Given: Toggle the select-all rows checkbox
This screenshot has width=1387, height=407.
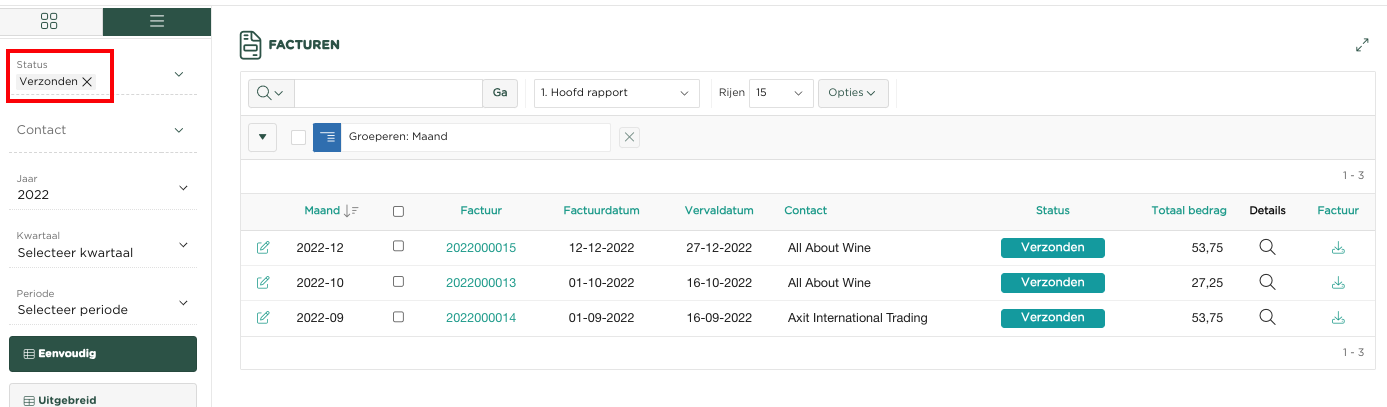Looking at the screenshot, I should tap(398, 211).
